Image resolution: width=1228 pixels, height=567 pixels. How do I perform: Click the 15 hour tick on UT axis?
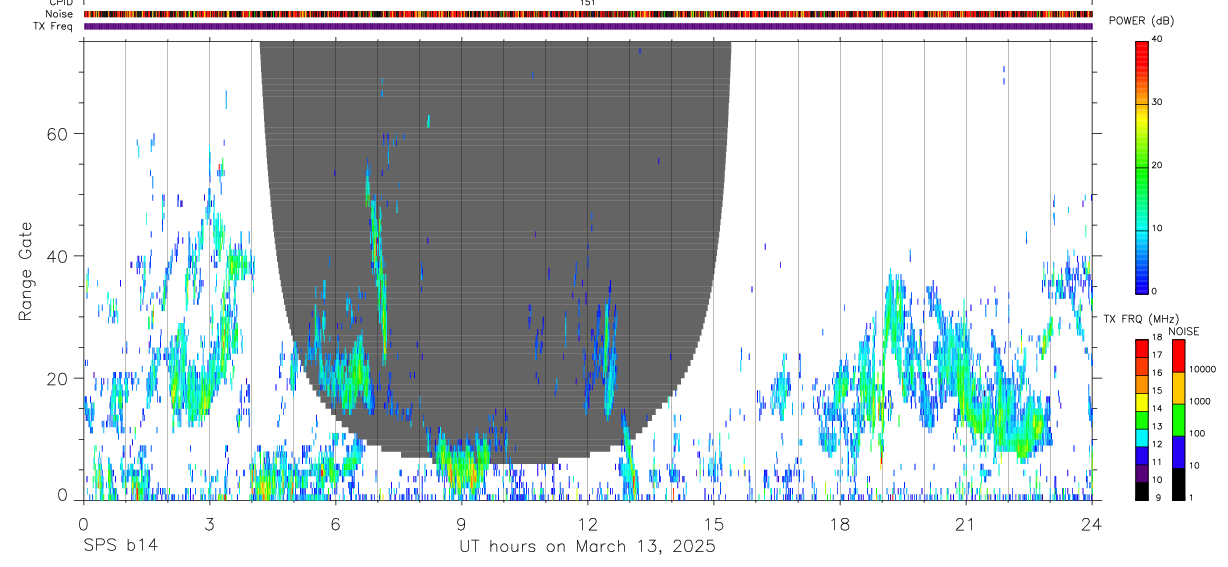pos(714,524)
